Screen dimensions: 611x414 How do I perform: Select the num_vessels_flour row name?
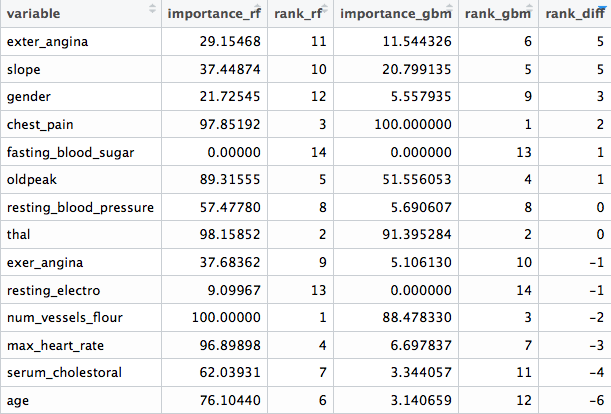pyautogui.click(x=60, y=320)
